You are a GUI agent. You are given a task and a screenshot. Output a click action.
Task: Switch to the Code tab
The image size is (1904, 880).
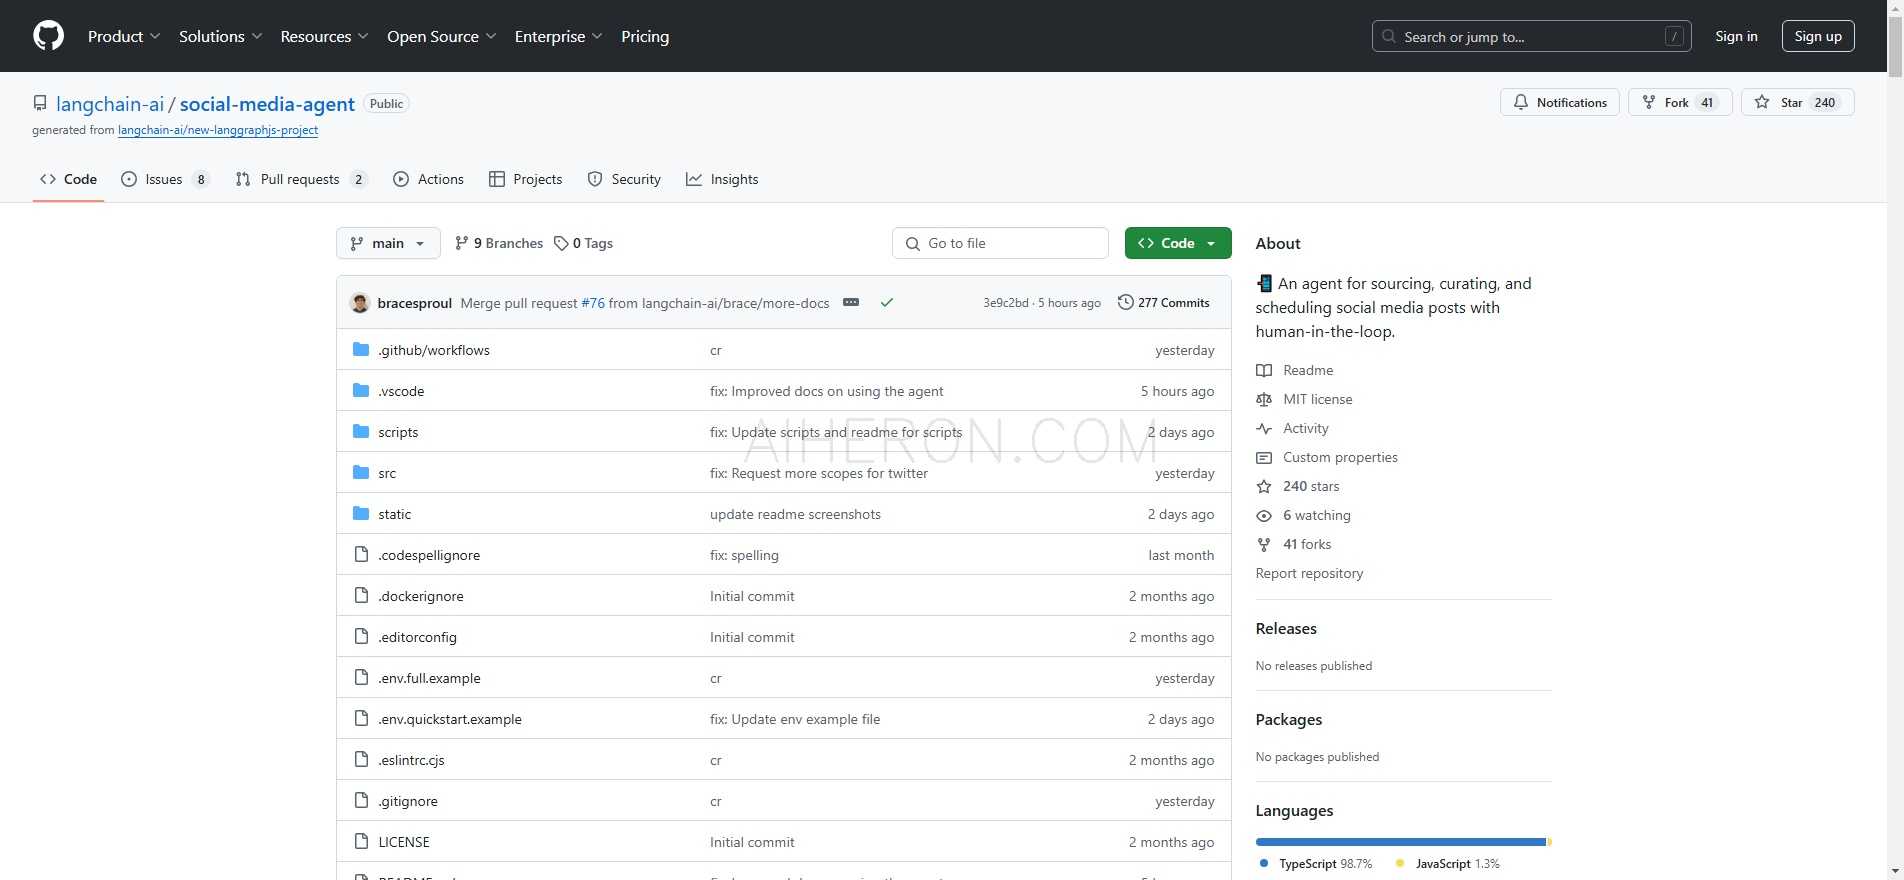coord(68,179)
